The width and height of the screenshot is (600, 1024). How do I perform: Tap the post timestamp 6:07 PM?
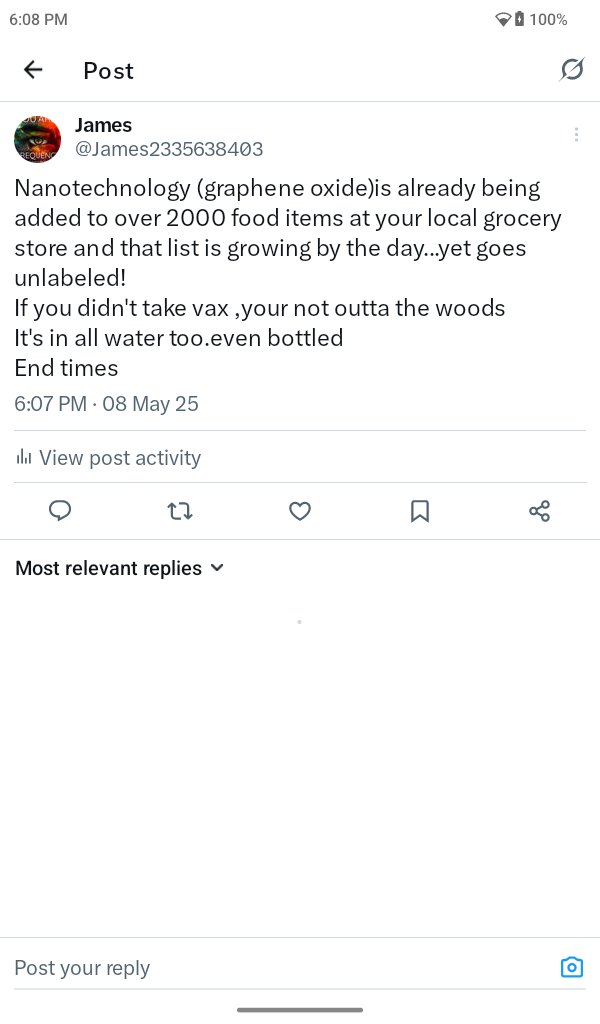50,404
